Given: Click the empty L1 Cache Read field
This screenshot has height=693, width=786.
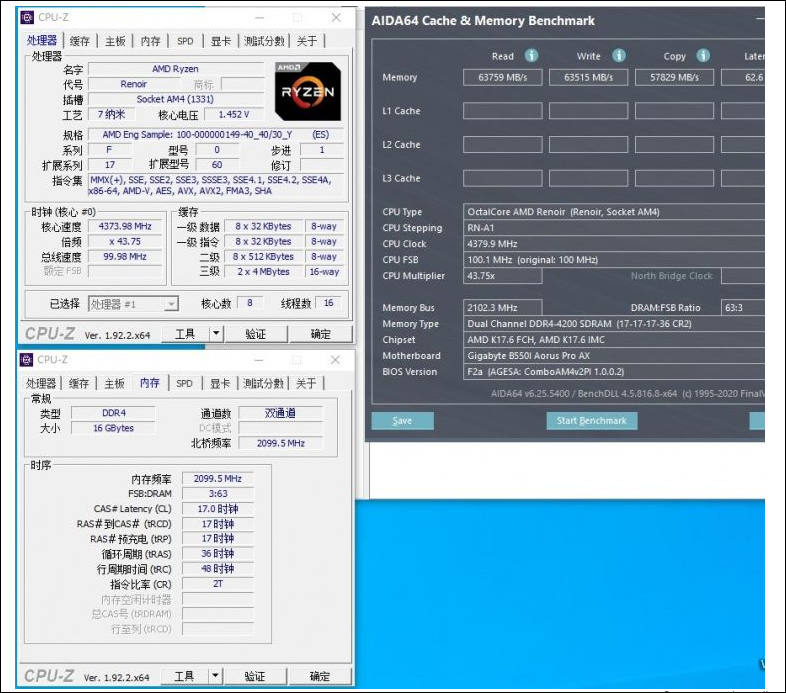Looking at the screenshot, I should tap(502, 111).
